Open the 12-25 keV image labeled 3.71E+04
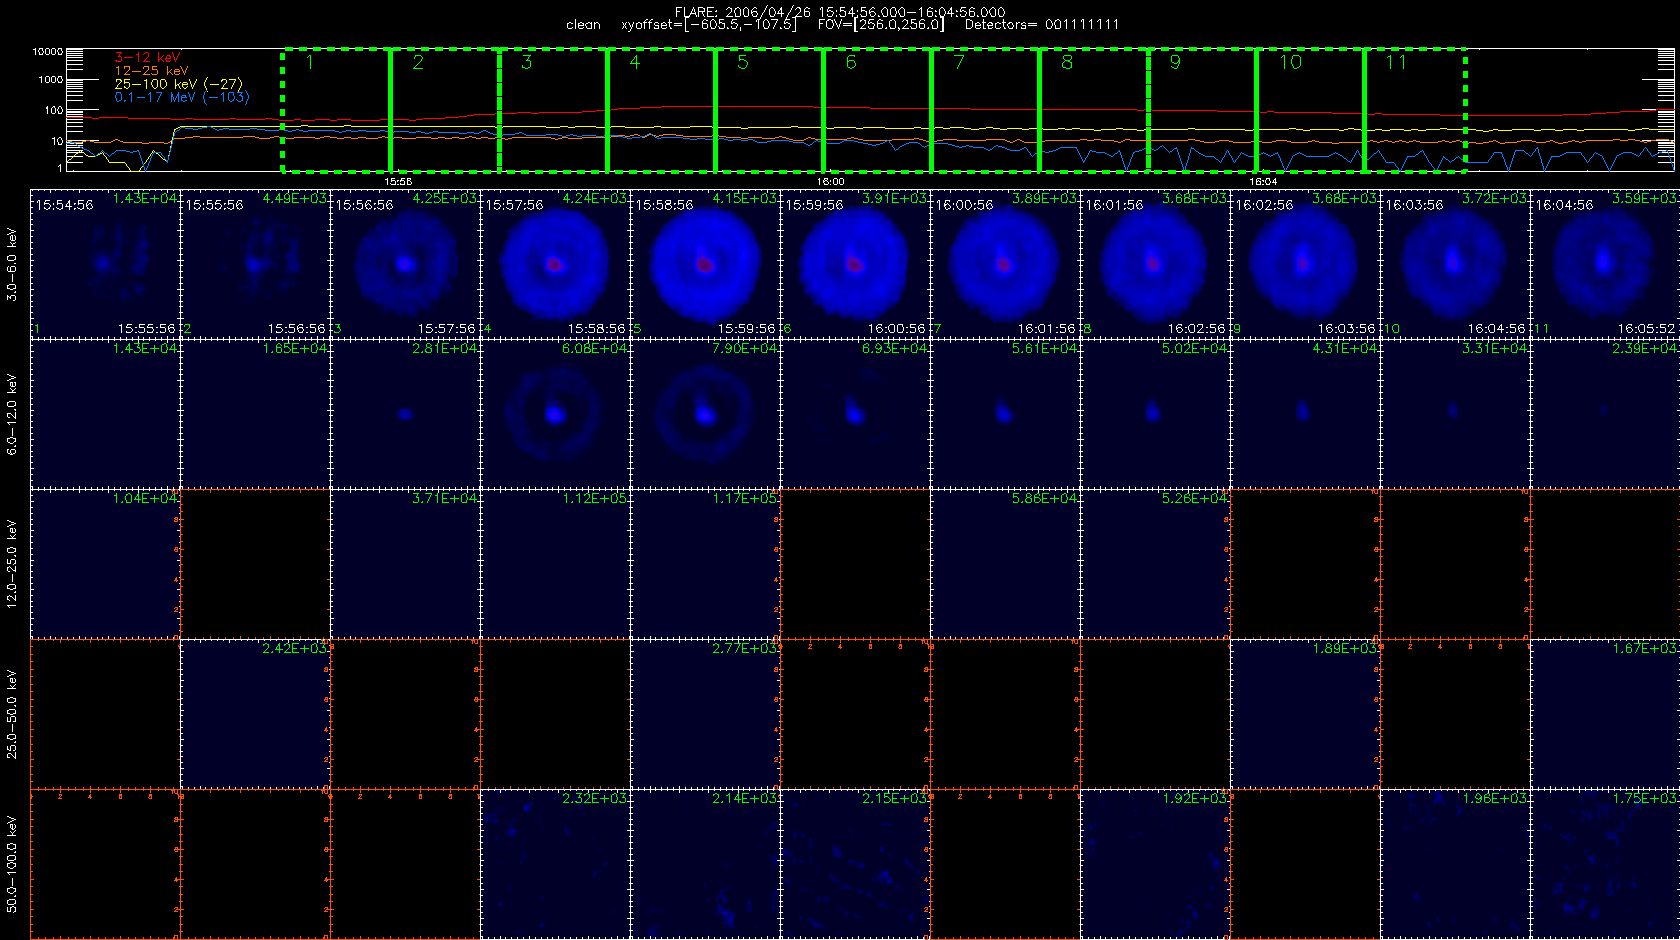Viewport: 1680px width, 940px height. click(x=405, y=564)
